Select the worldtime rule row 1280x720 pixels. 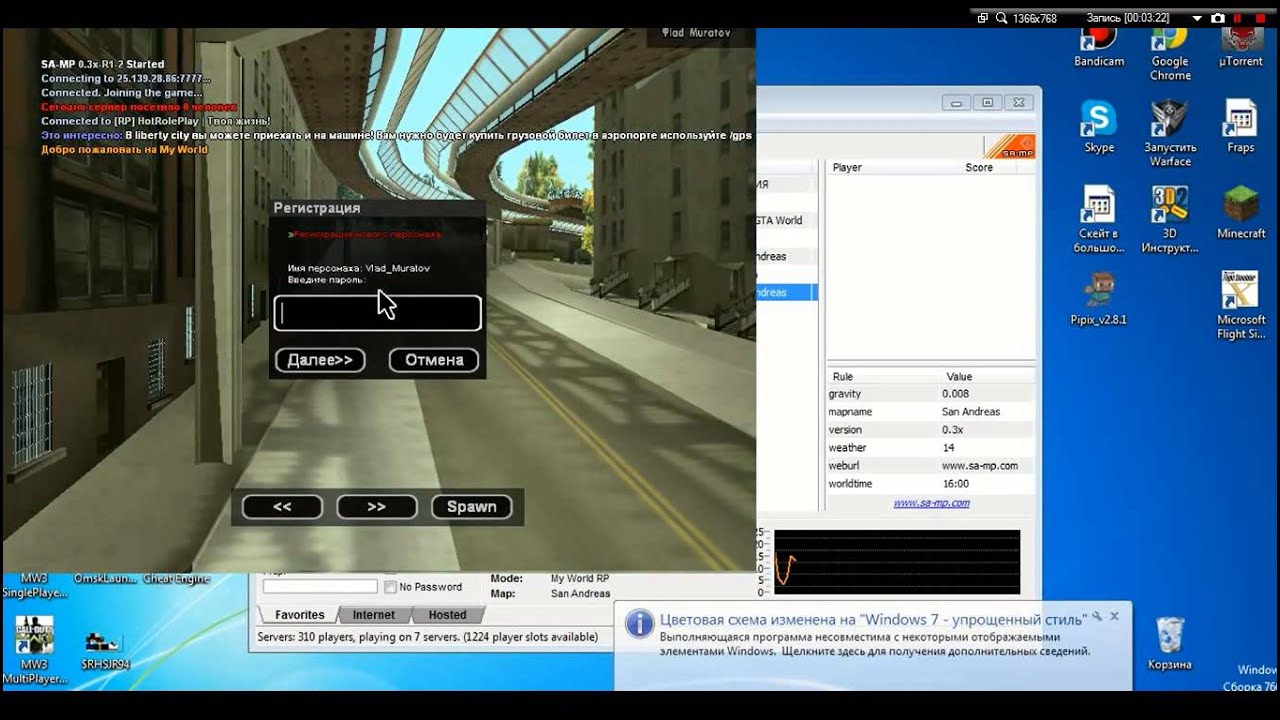point(931,484)
